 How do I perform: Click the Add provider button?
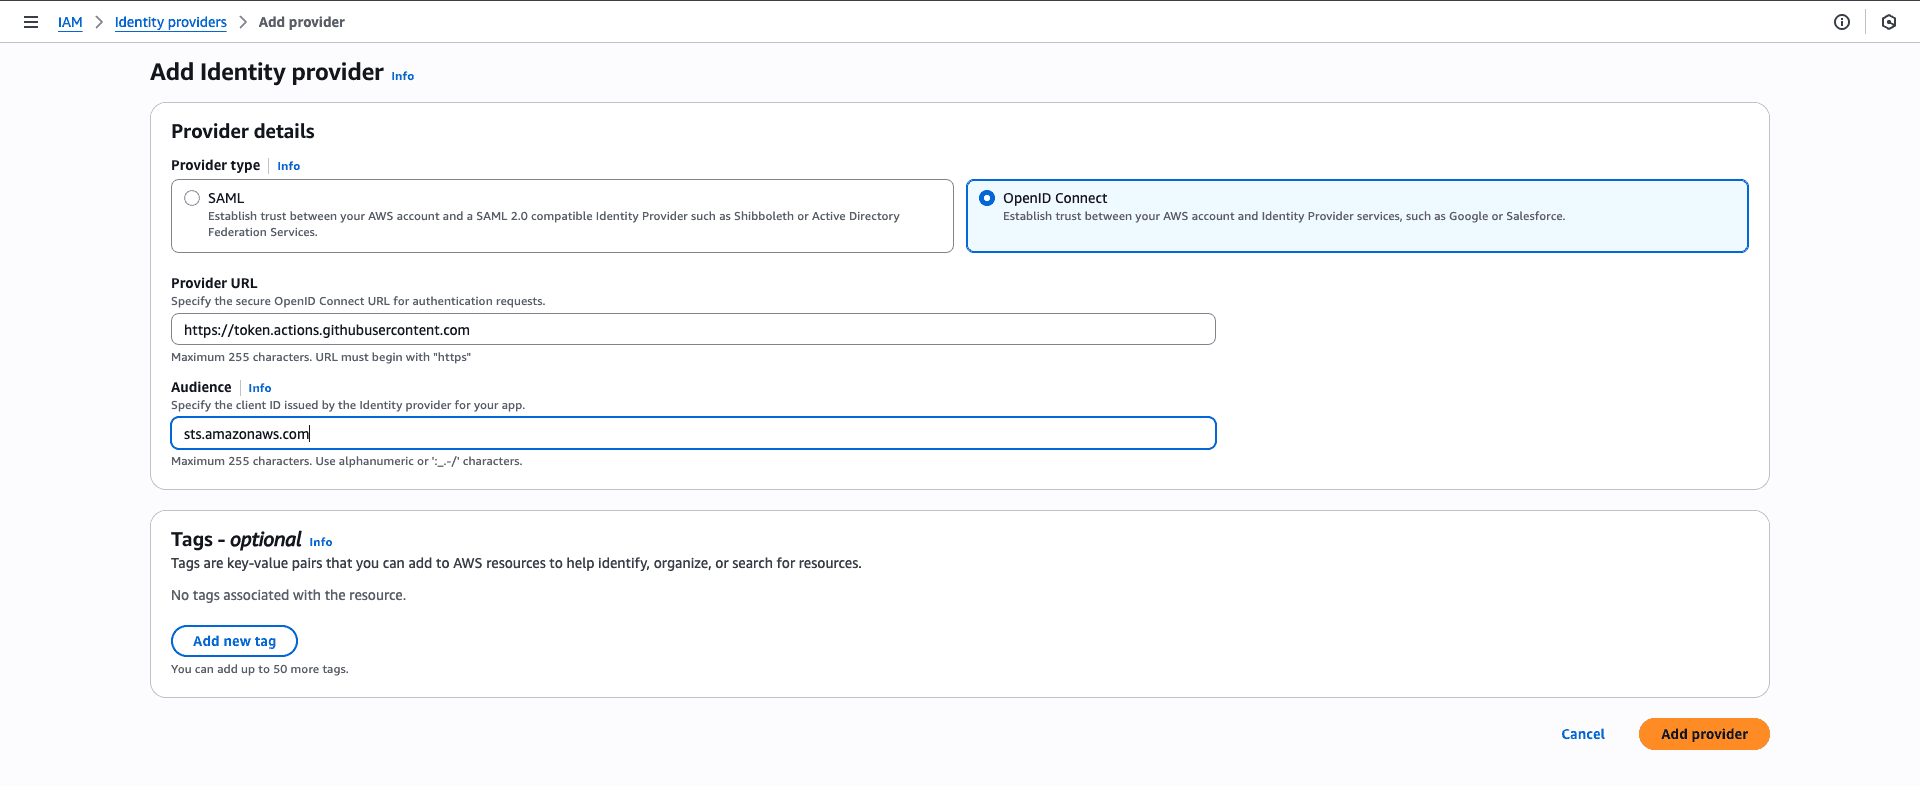[1704, 734]
